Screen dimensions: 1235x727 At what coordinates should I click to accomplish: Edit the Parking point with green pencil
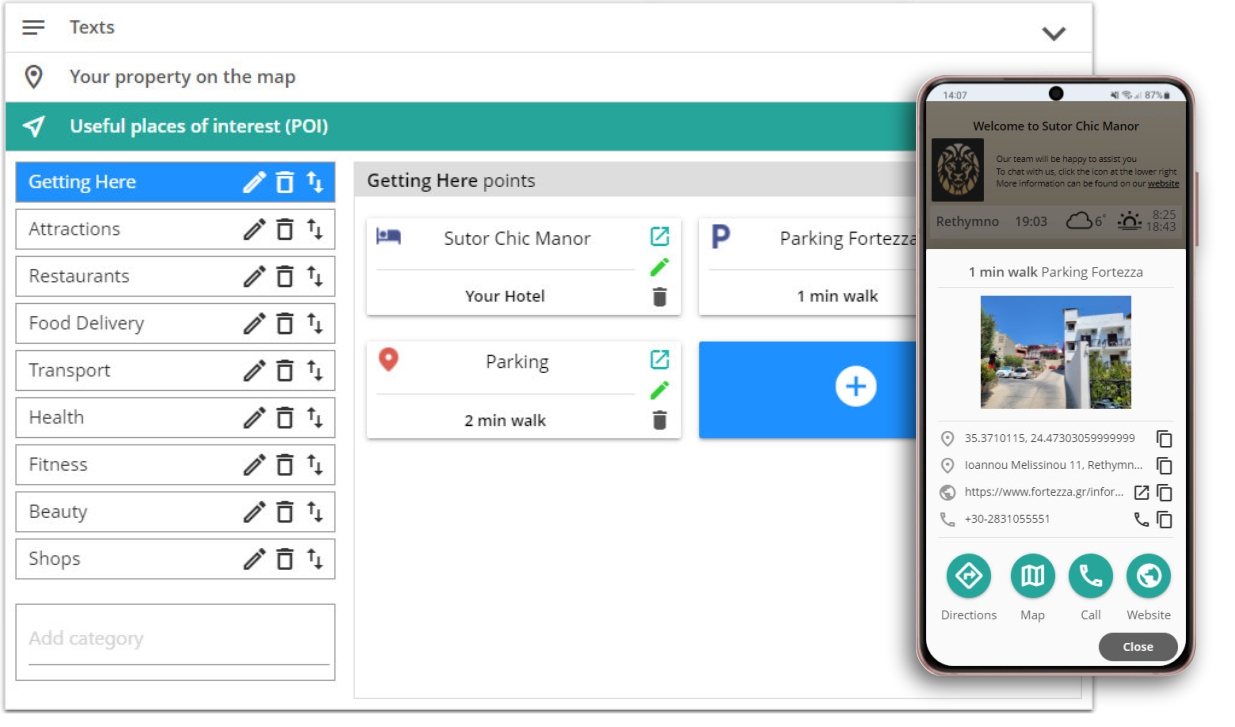[659, 390]
